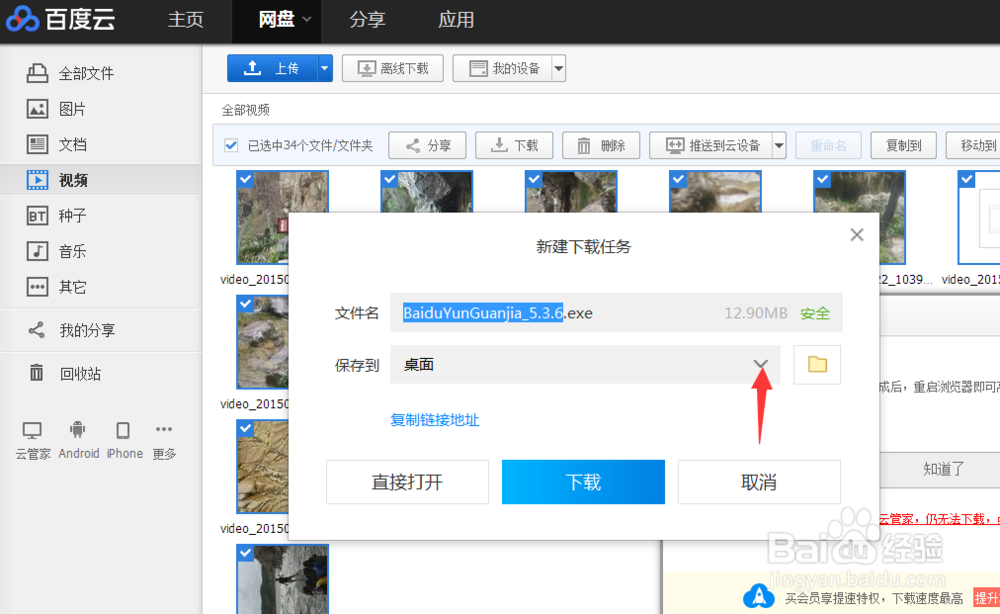Click the iPhone client icon

pos(123,431)
